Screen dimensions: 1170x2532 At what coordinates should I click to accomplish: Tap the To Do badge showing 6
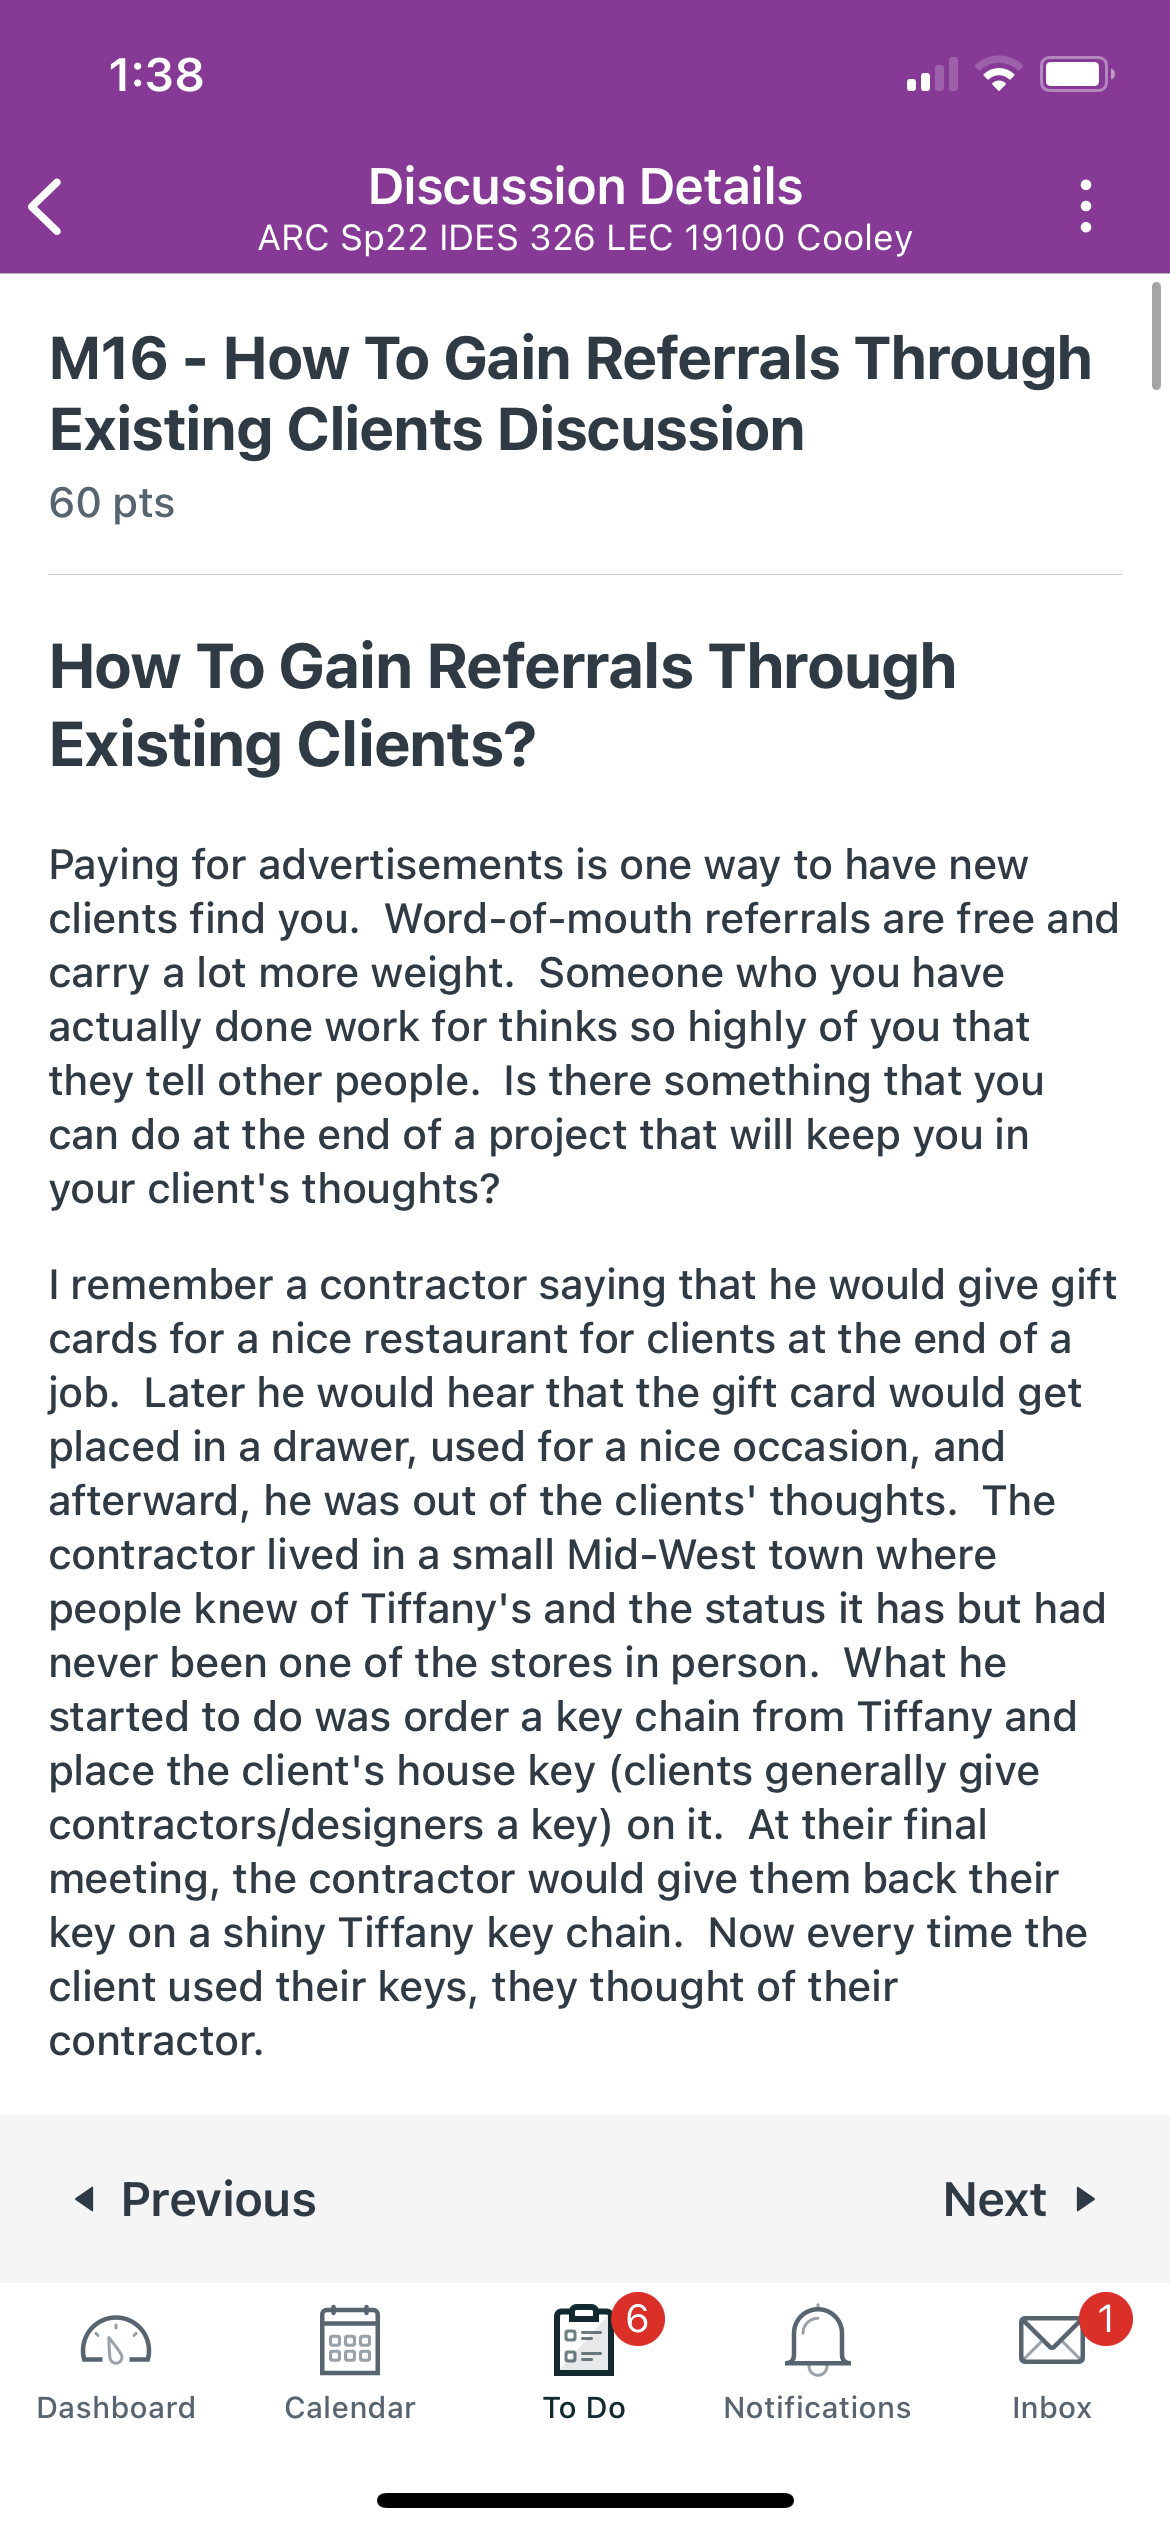pyautogui.click(x=638, y=2319)
